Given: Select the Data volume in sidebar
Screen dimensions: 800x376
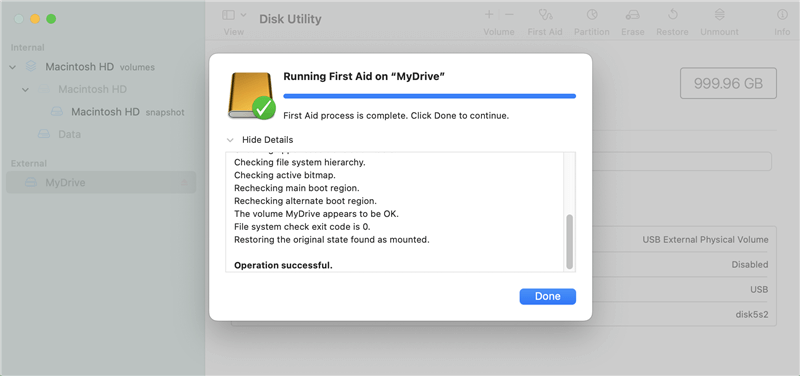Looking at the screenshot, I should click(69, 134).
